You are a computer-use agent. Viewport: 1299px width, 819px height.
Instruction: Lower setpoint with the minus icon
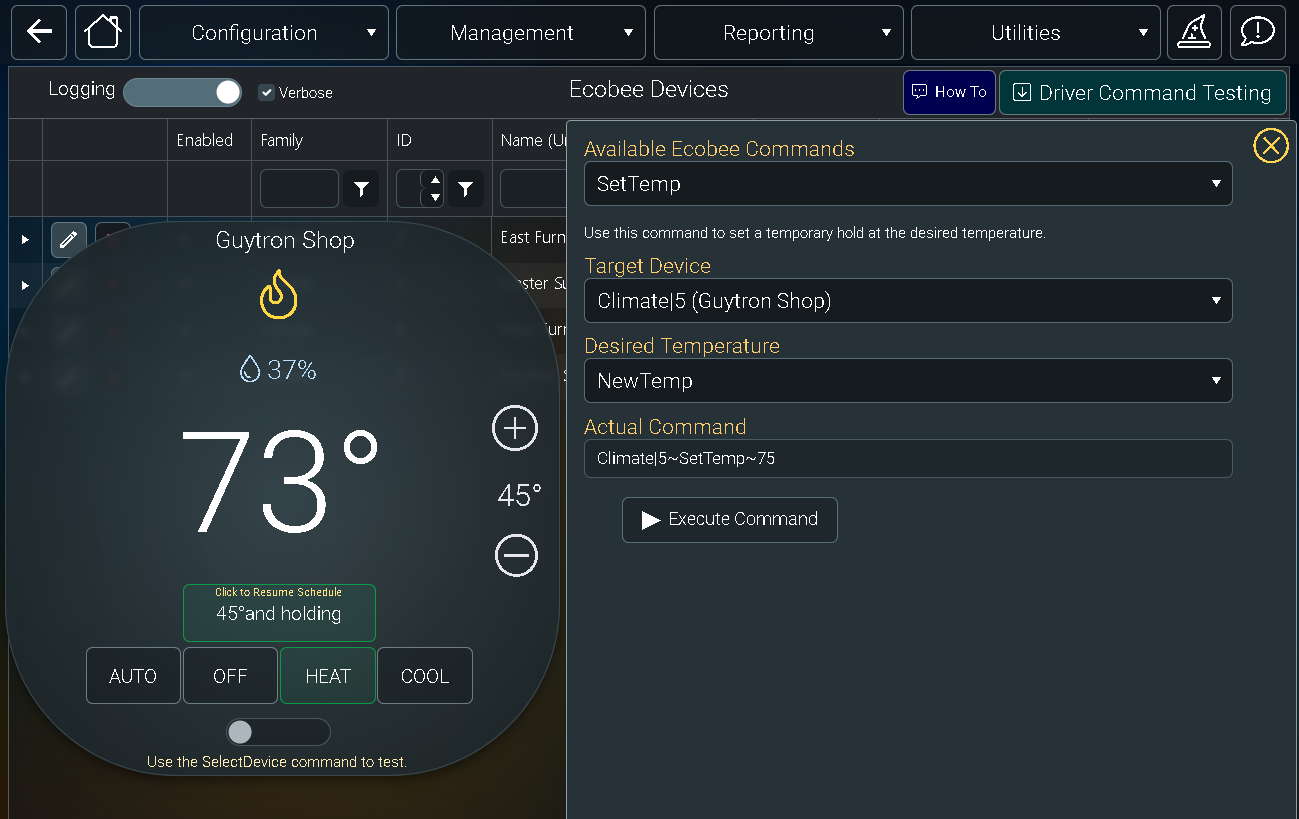click(516, 556)
